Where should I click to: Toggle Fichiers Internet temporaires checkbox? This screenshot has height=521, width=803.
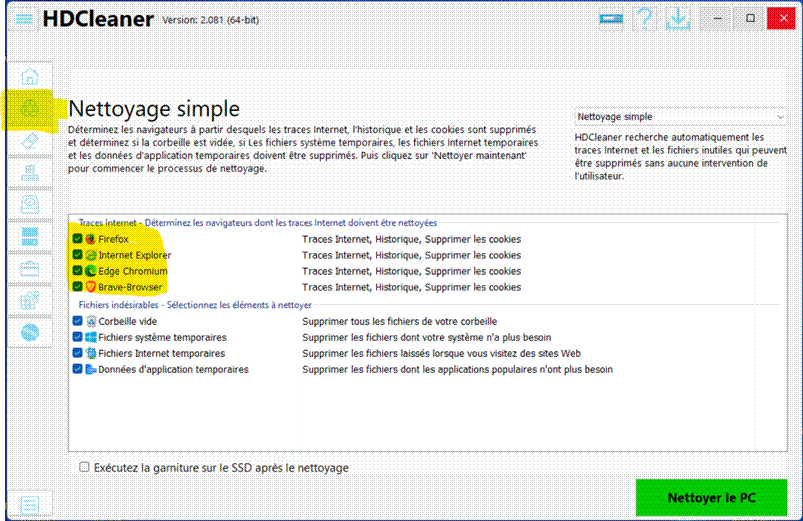[77, 353]
